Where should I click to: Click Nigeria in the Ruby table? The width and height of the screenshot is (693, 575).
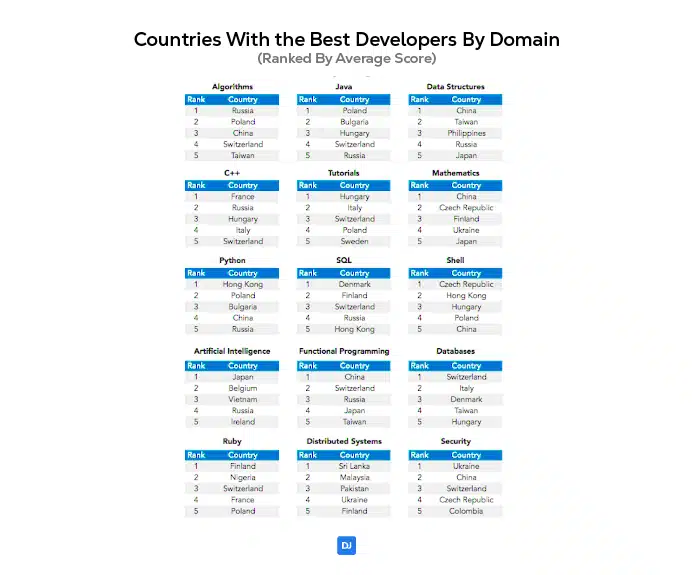click(x=242, y=477)
